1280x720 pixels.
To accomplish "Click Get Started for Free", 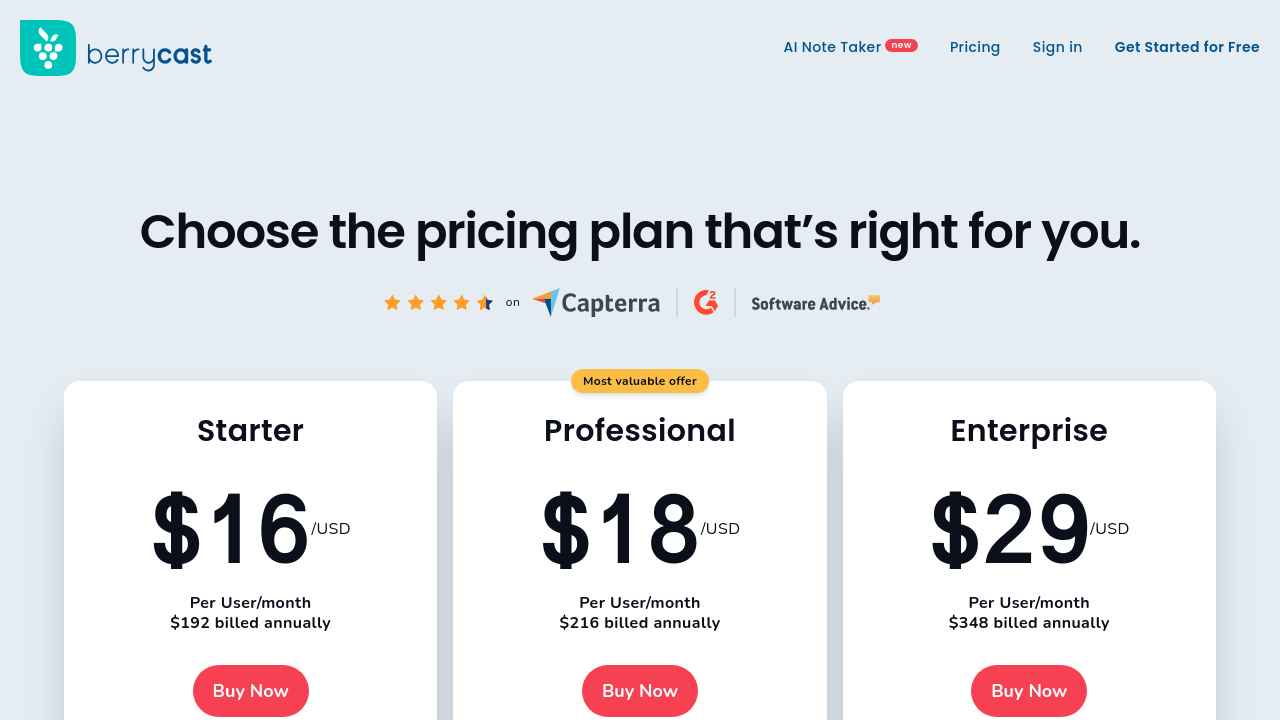I will [1187, 47].
